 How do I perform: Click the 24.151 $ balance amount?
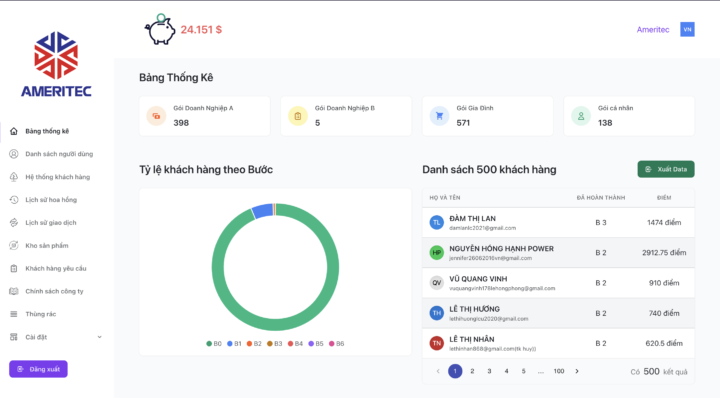tap(201, 30)
